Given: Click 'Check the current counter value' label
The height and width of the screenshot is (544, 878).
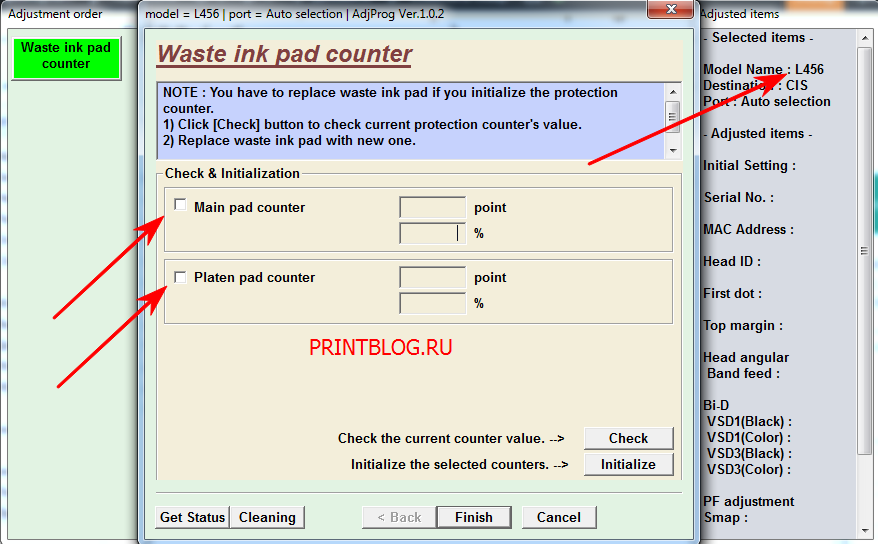Looking at the screenshot, I should 451,438.
